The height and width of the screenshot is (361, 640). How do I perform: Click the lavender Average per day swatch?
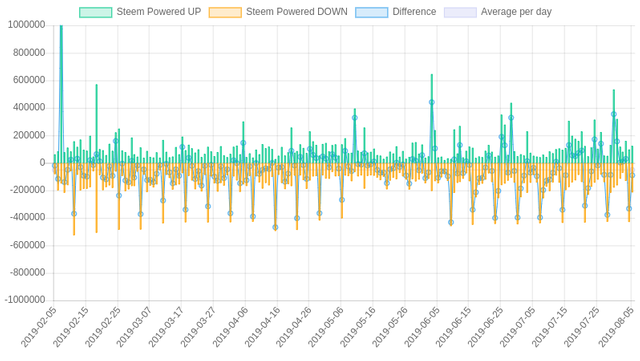click(x=460, y=12)
